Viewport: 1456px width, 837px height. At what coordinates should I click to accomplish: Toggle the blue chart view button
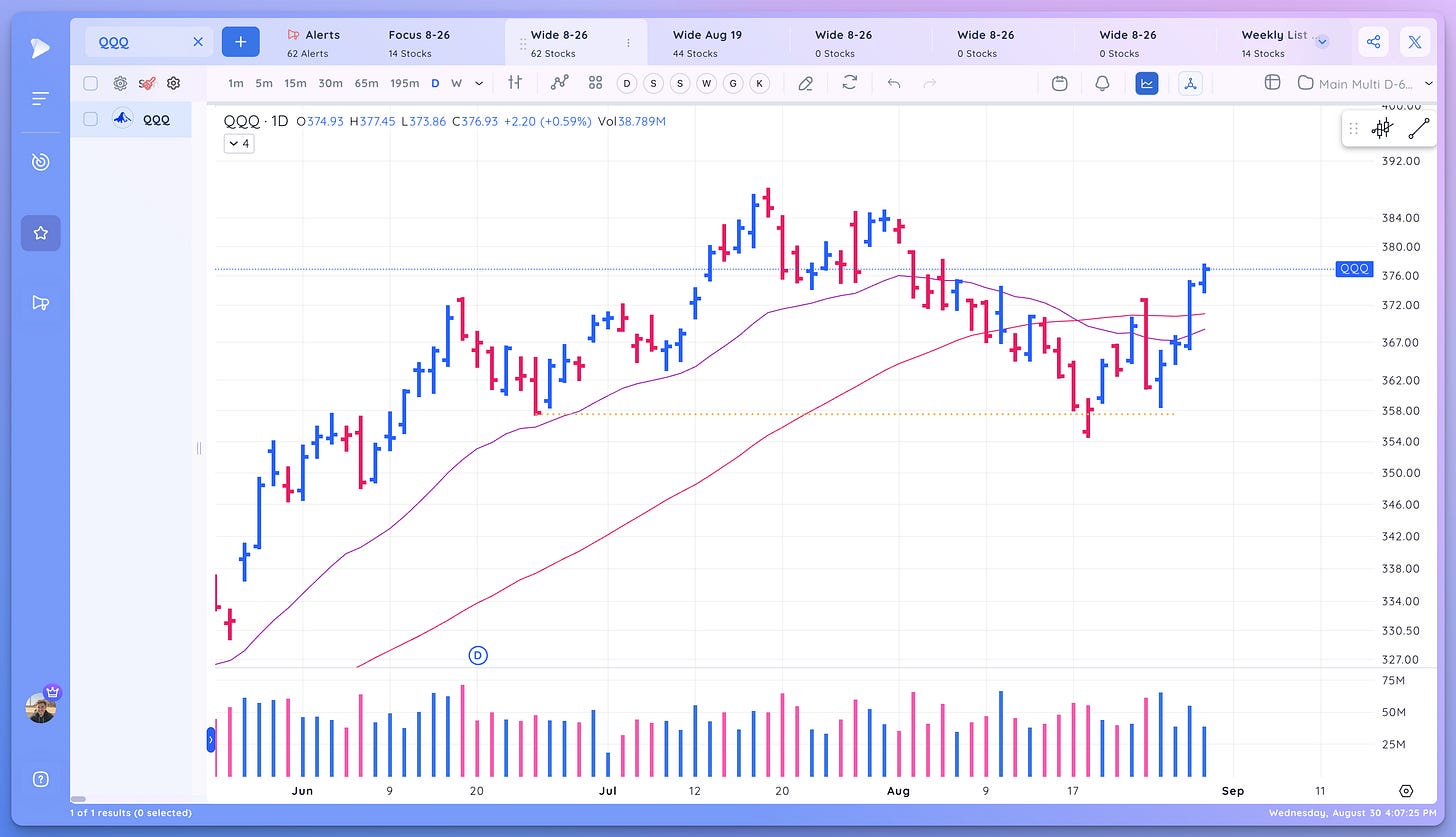click(x=1147, y=83)
